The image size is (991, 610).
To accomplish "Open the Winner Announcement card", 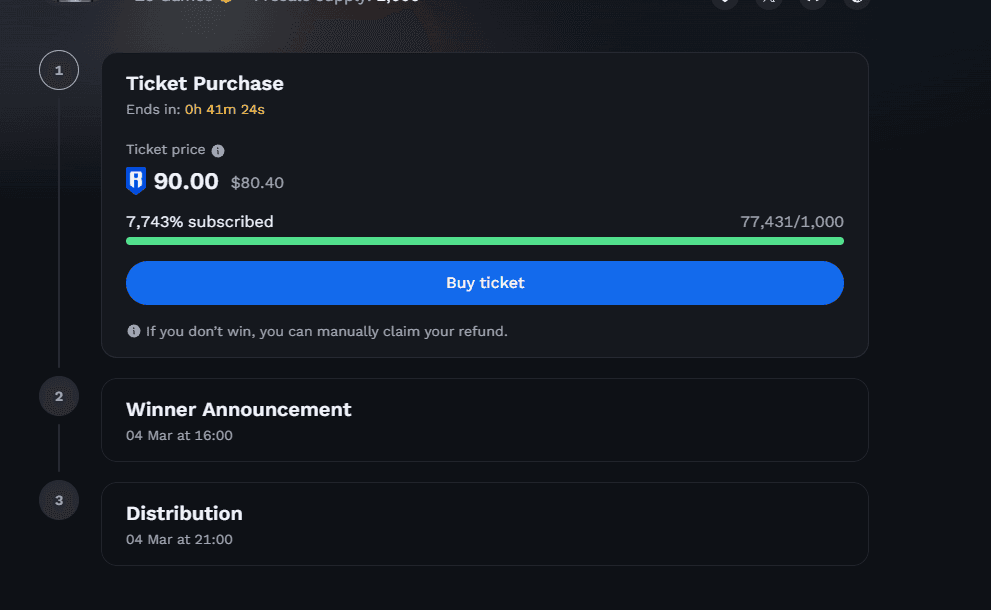I will click(x=485, y=420).
